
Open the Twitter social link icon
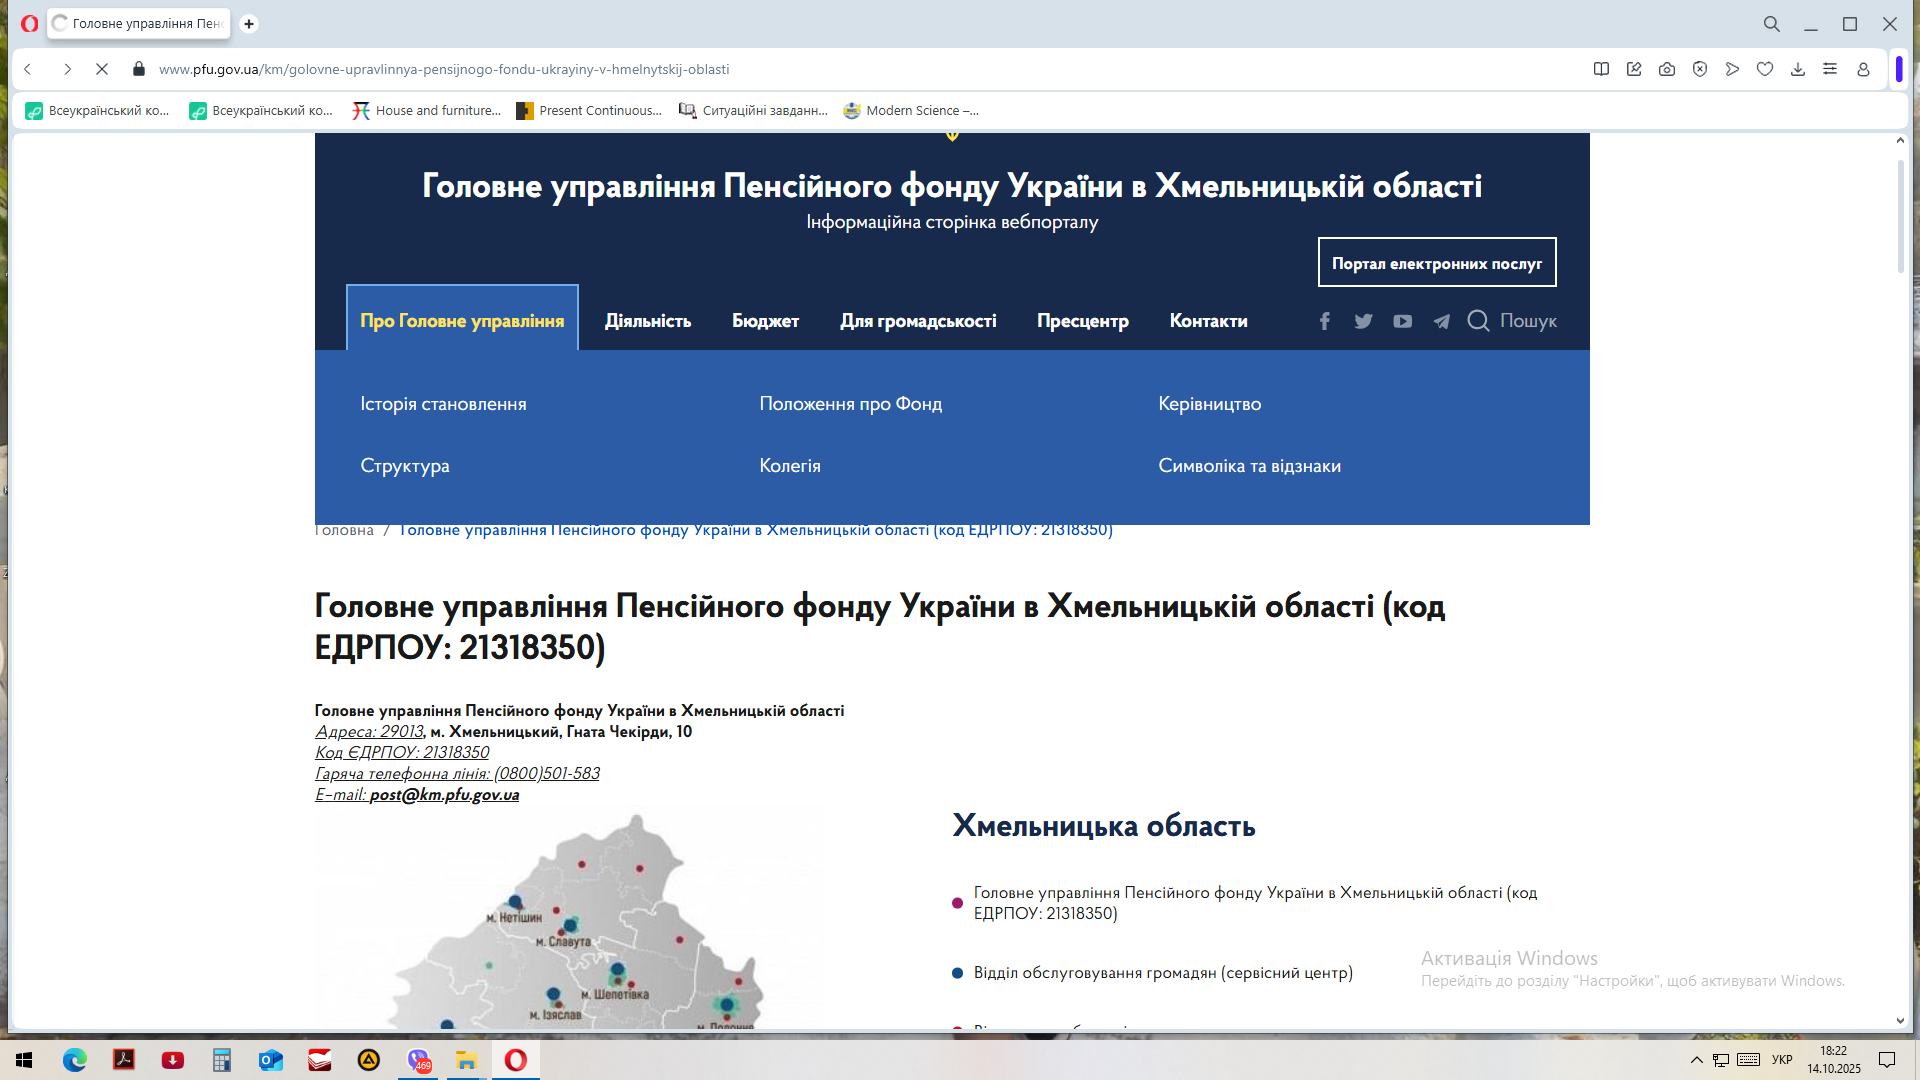(x=1363, y=321)
